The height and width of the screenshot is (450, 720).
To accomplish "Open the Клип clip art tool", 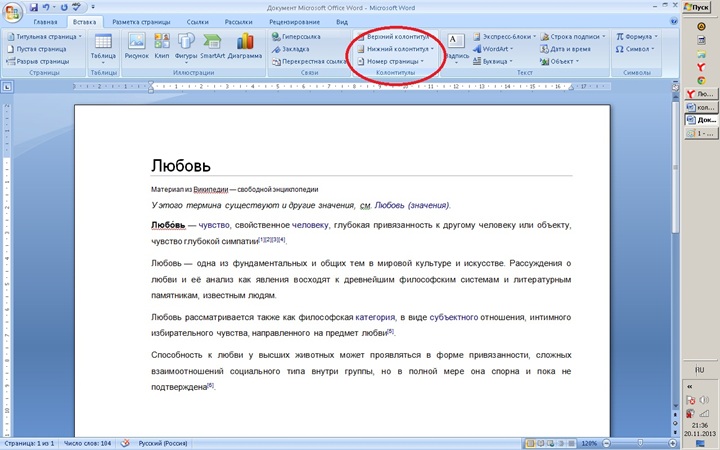I will (162, 46).
